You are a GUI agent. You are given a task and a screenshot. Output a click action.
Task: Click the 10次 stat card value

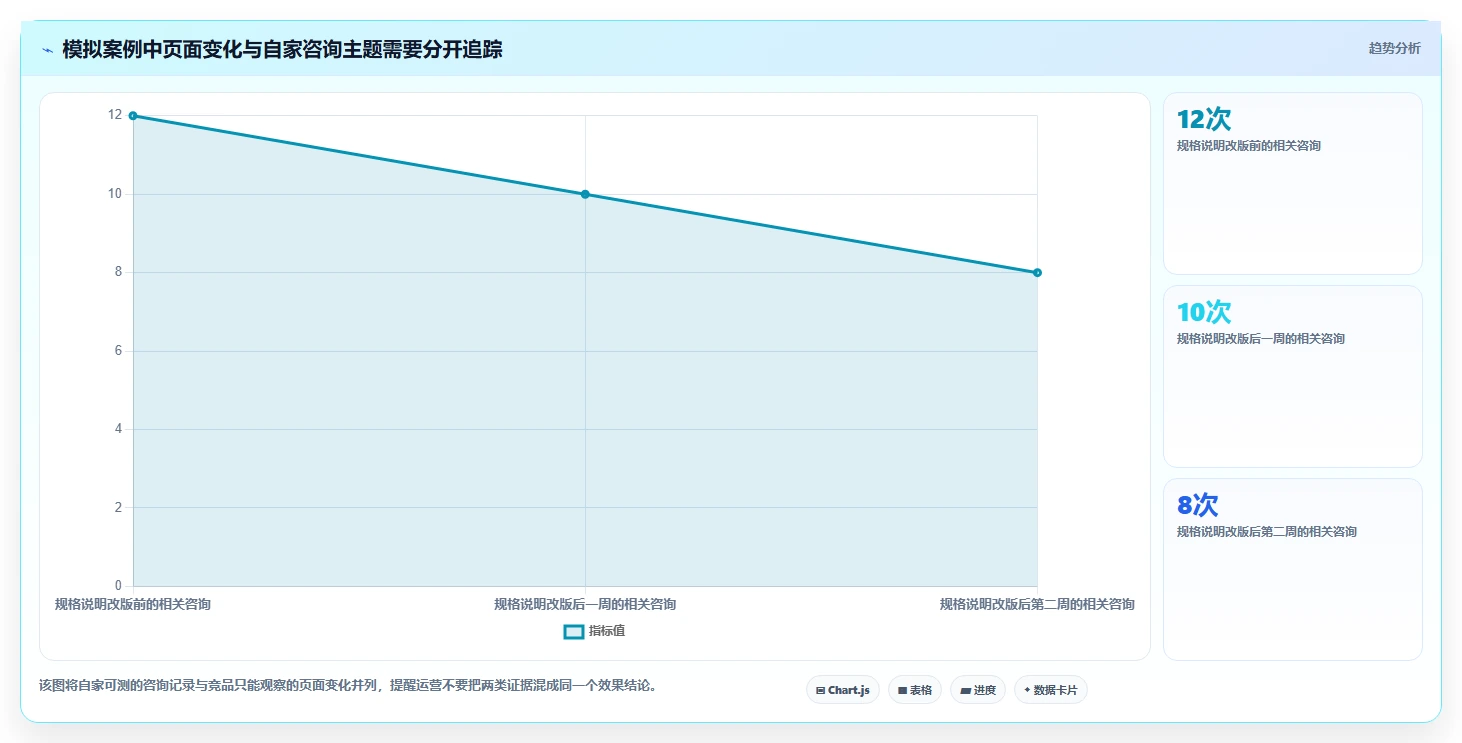click(1204, 313)
